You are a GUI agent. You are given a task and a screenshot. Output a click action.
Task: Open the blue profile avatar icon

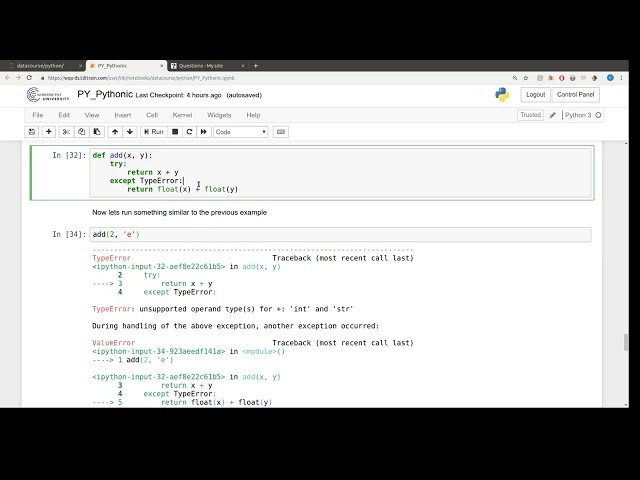610,78
